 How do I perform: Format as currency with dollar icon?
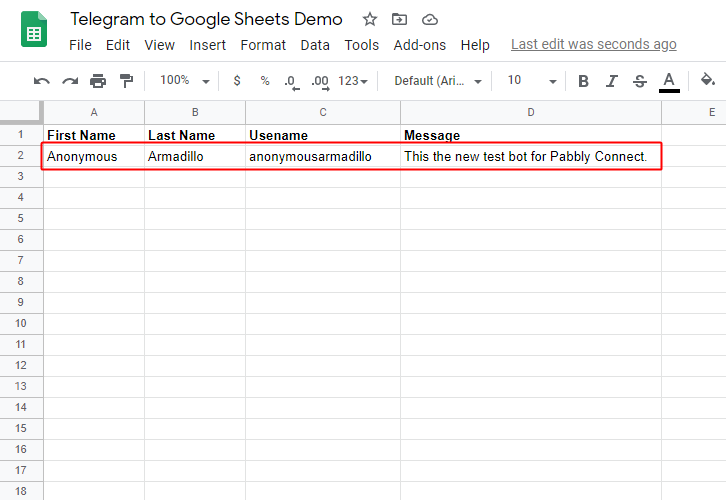click(x=237, y=81)
